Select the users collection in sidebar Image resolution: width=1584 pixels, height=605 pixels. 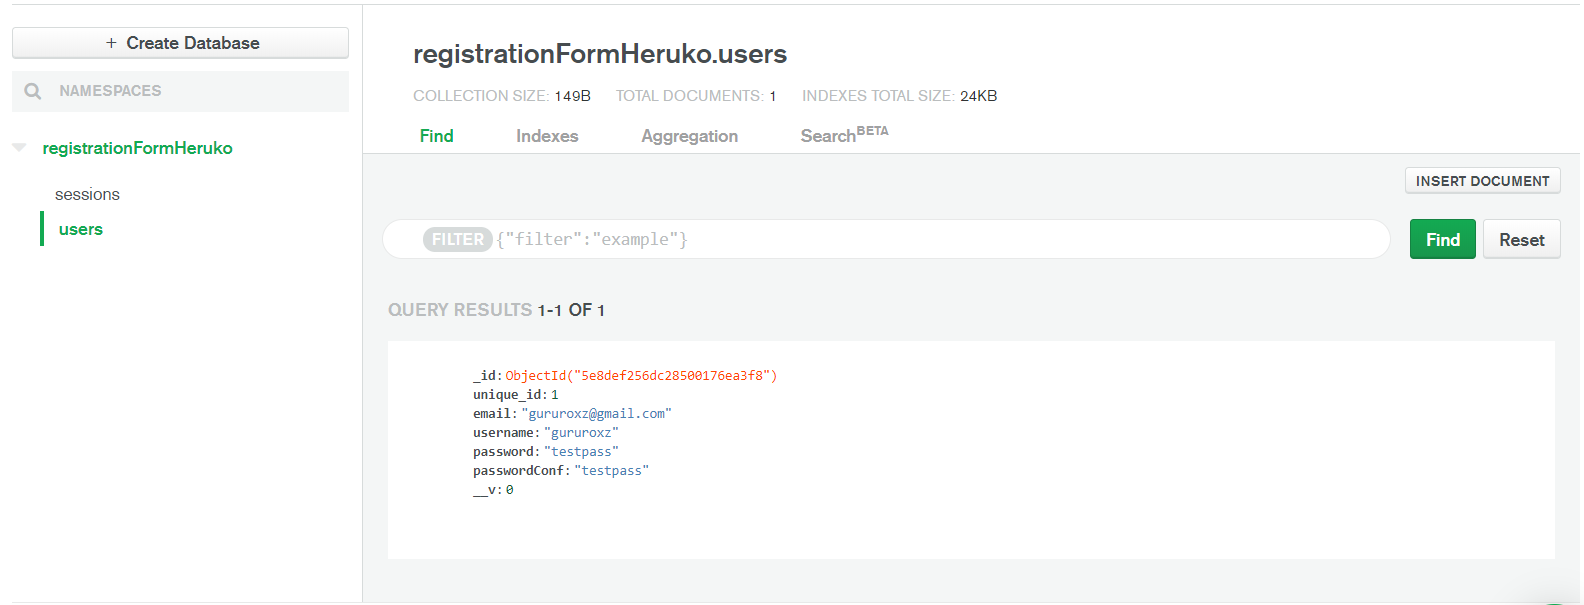click(x=81, y=229)
